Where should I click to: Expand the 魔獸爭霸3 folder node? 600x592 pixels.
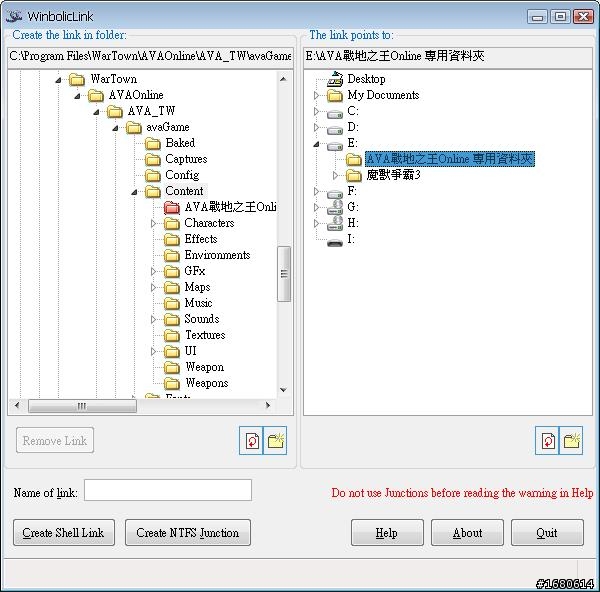tap(335, 175)
